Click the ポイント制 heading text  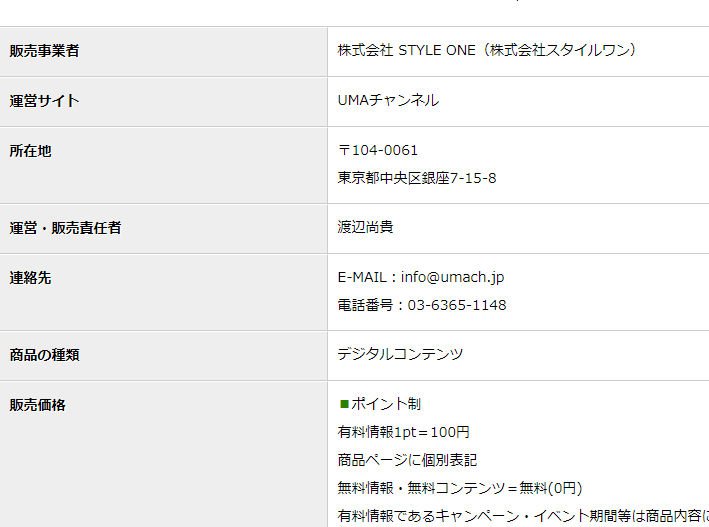point(386,404)
